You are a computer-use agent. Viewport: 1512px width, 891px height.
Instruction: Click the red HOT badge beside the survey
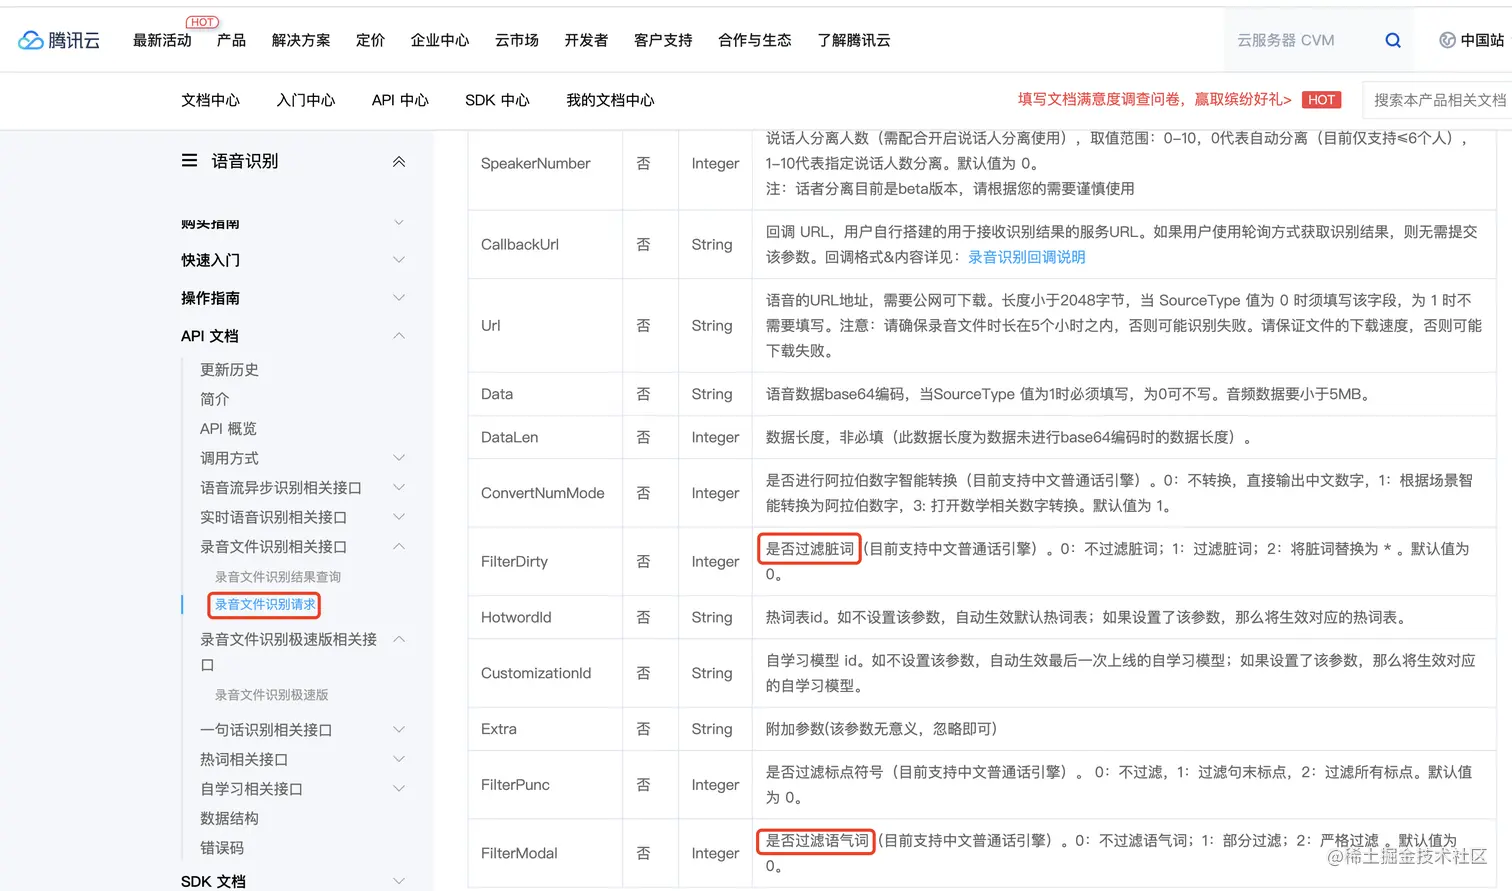(x=1321, y=100)
